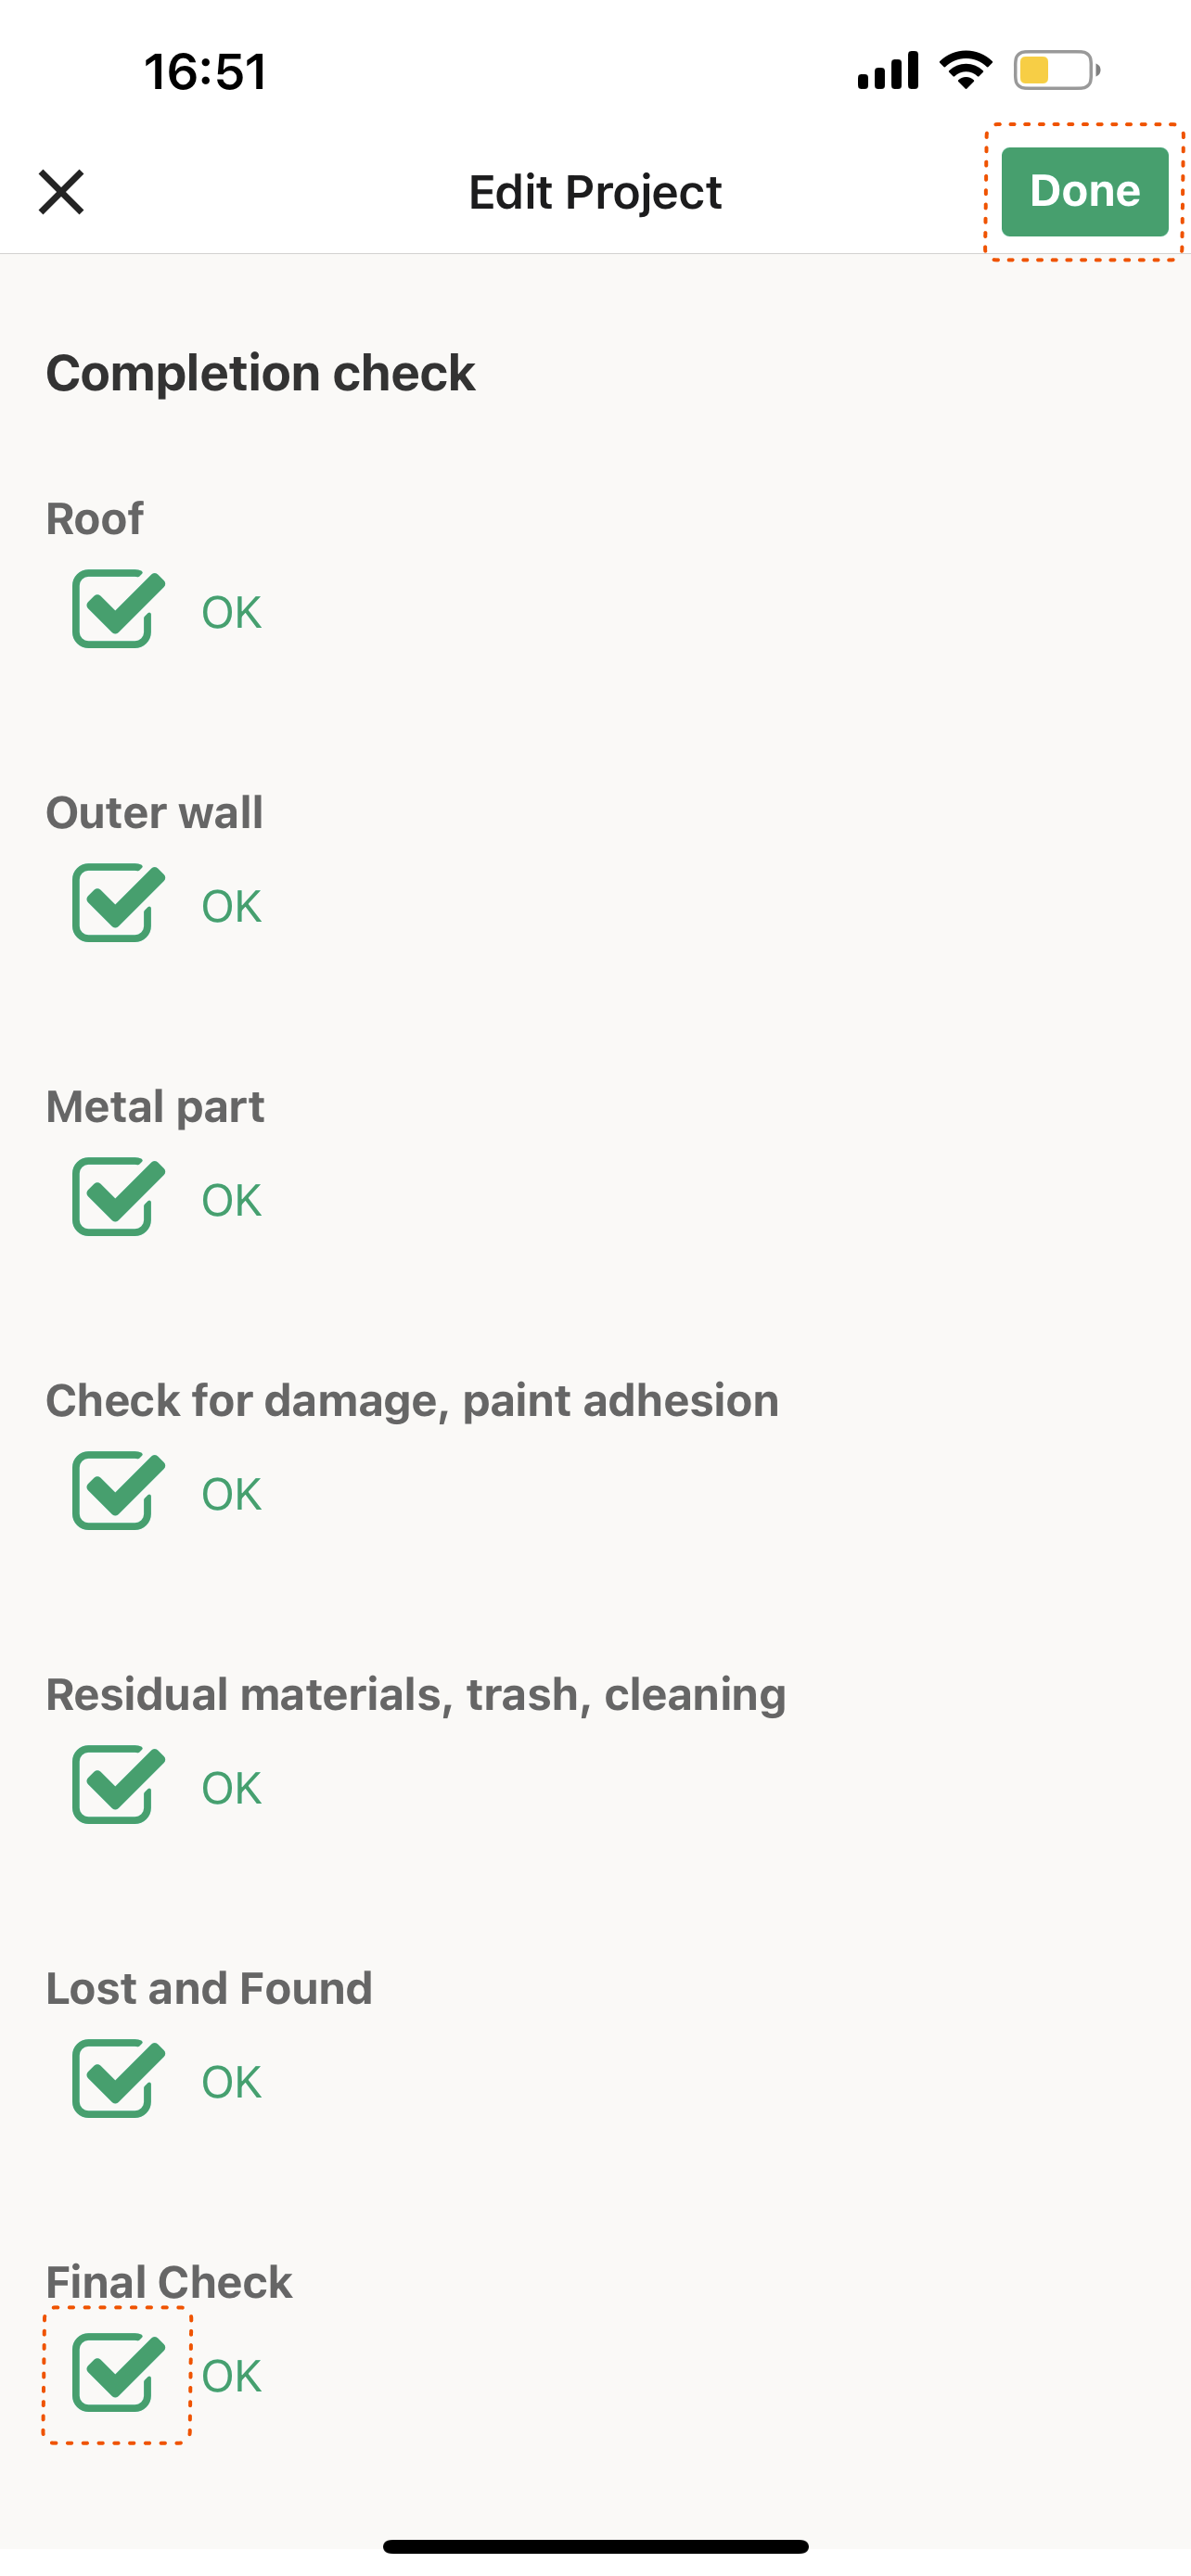The height and width of the screenshot is (2576, 1191).
Task: Tap the home indicator bar
Action: 595,2546
